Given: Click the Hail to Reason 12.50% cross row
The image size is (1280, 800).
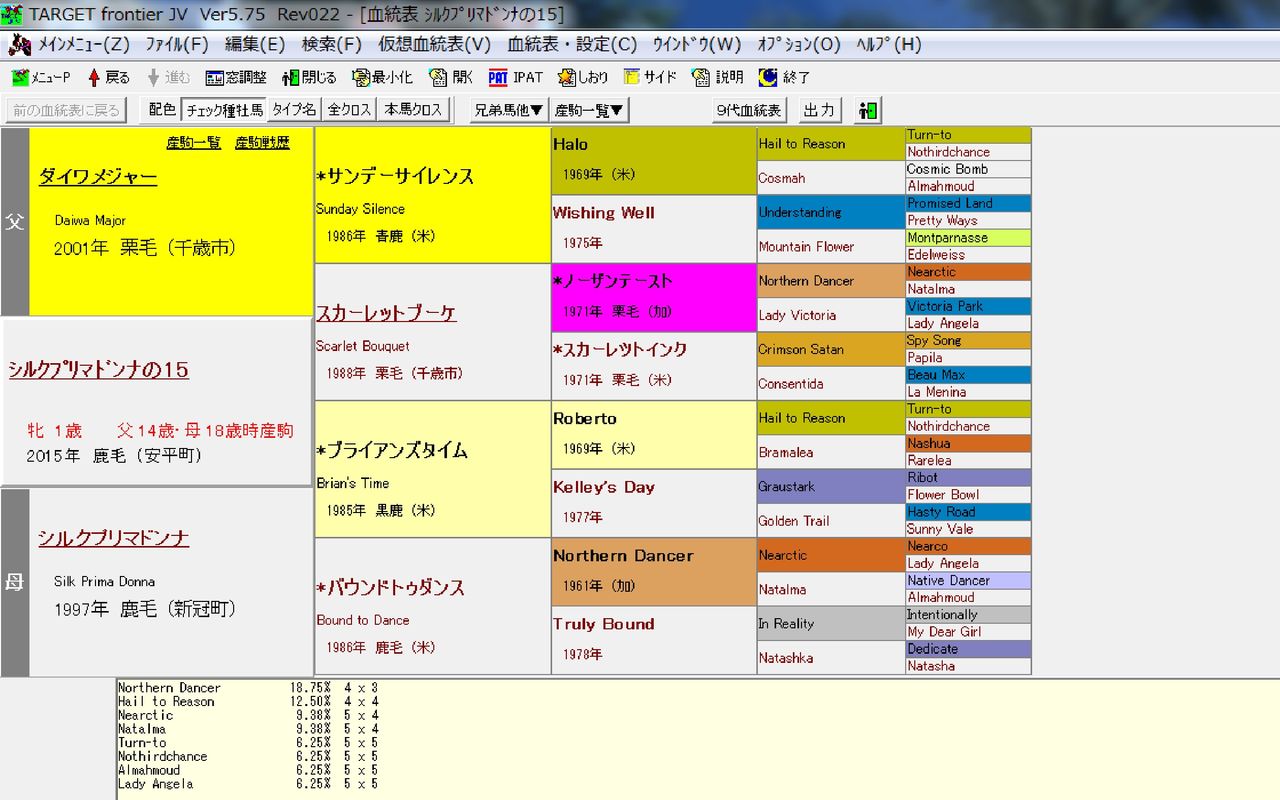Looking at the screenshot, I should point(248,702).
